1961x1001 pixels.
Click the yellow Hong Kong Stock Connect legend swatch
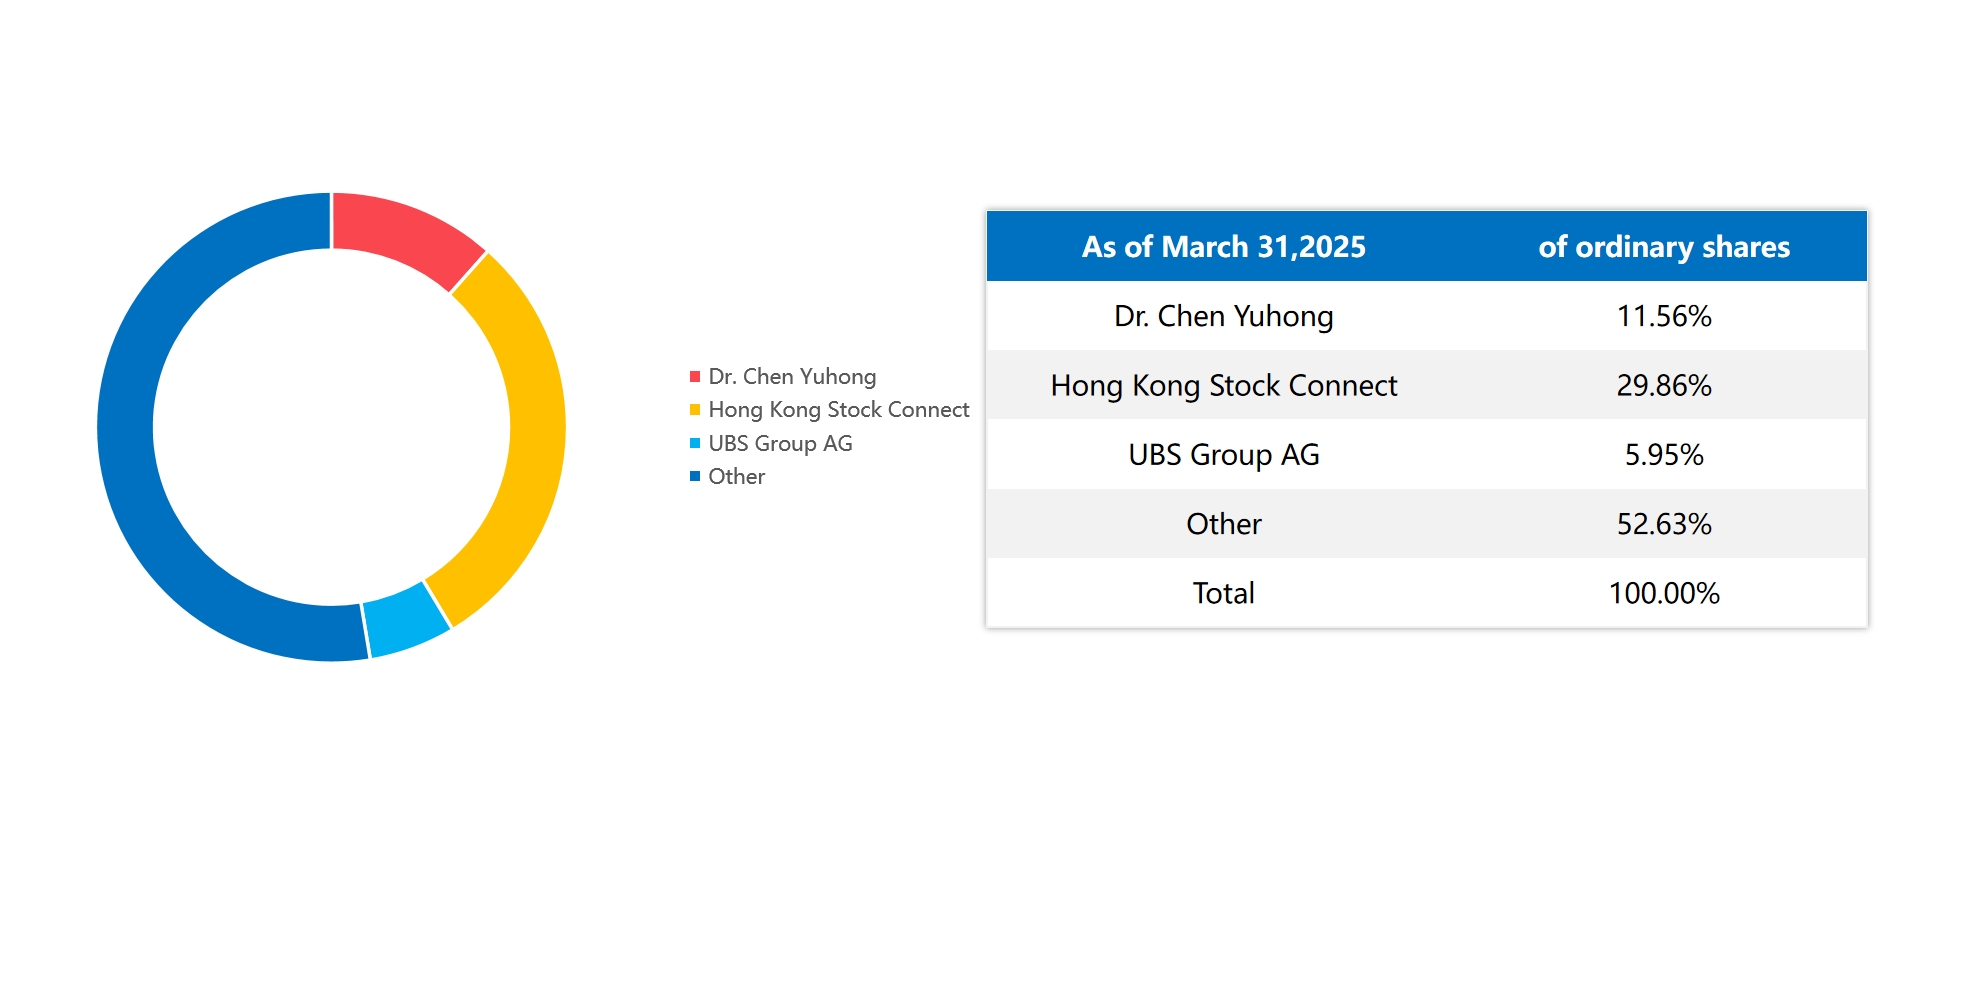coord(695,410)
